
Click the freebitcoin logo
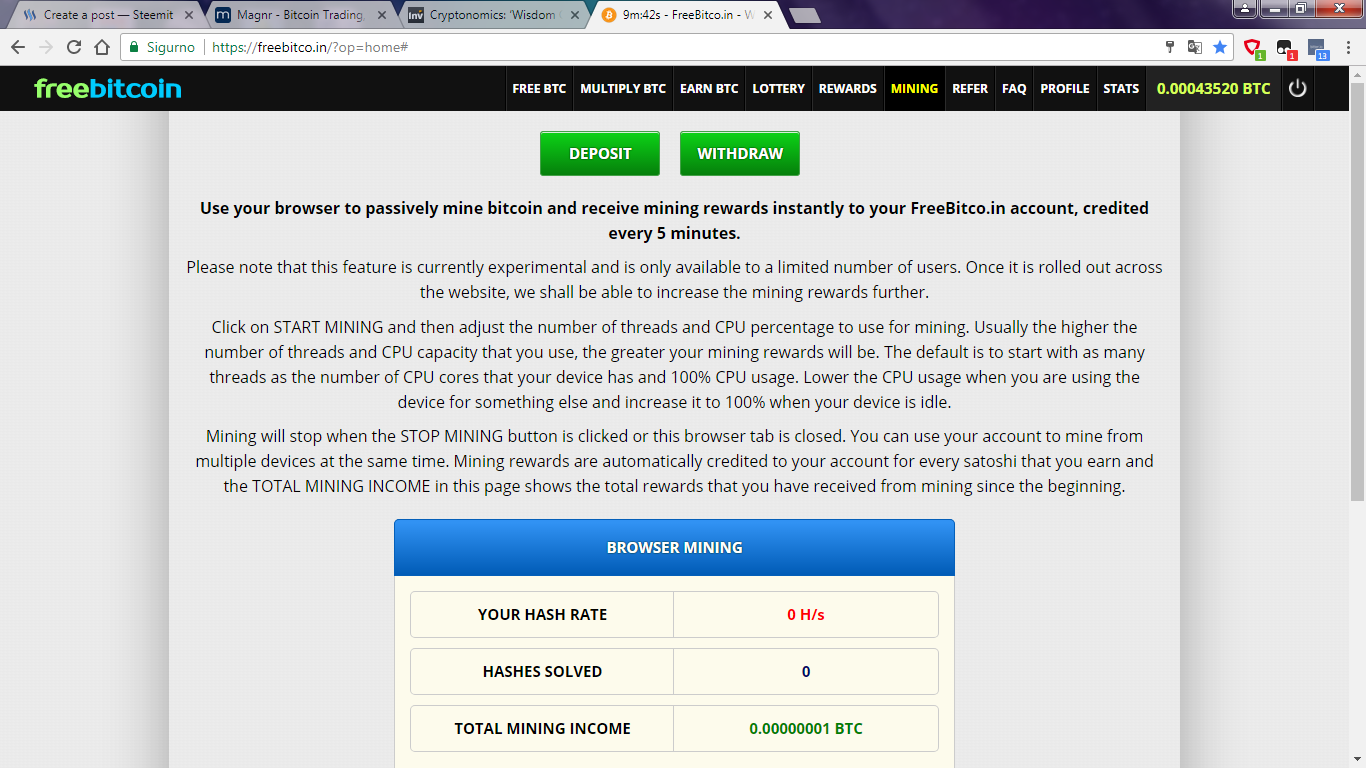[x=108, y=88]
